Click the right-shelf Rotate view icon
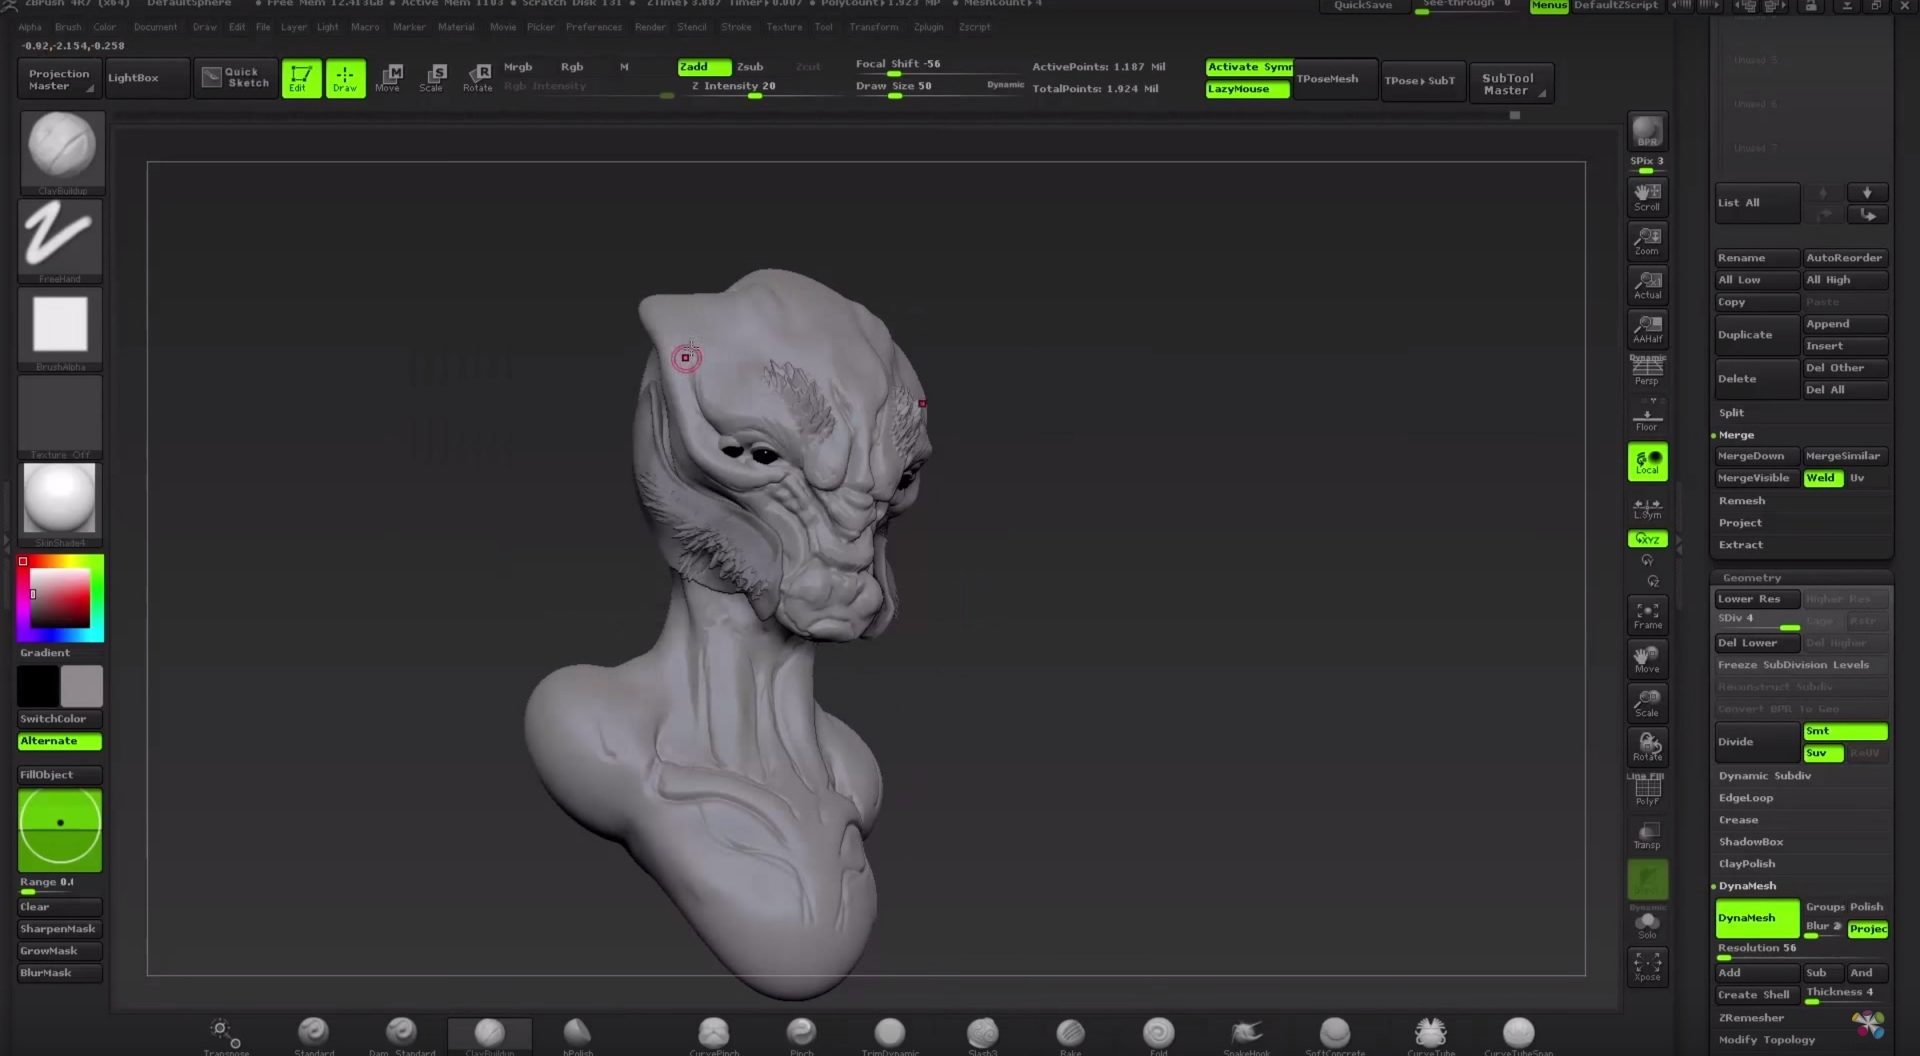 tap(1647, 747)
